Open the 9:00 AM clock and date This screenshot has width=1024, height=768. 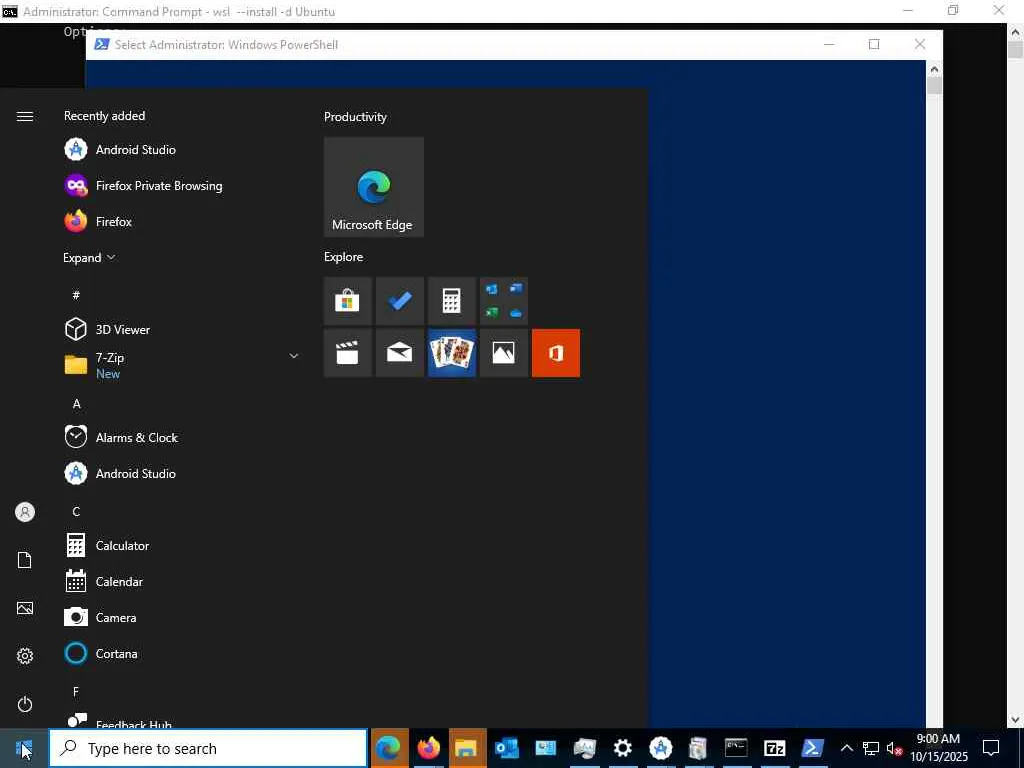[938, 748]
